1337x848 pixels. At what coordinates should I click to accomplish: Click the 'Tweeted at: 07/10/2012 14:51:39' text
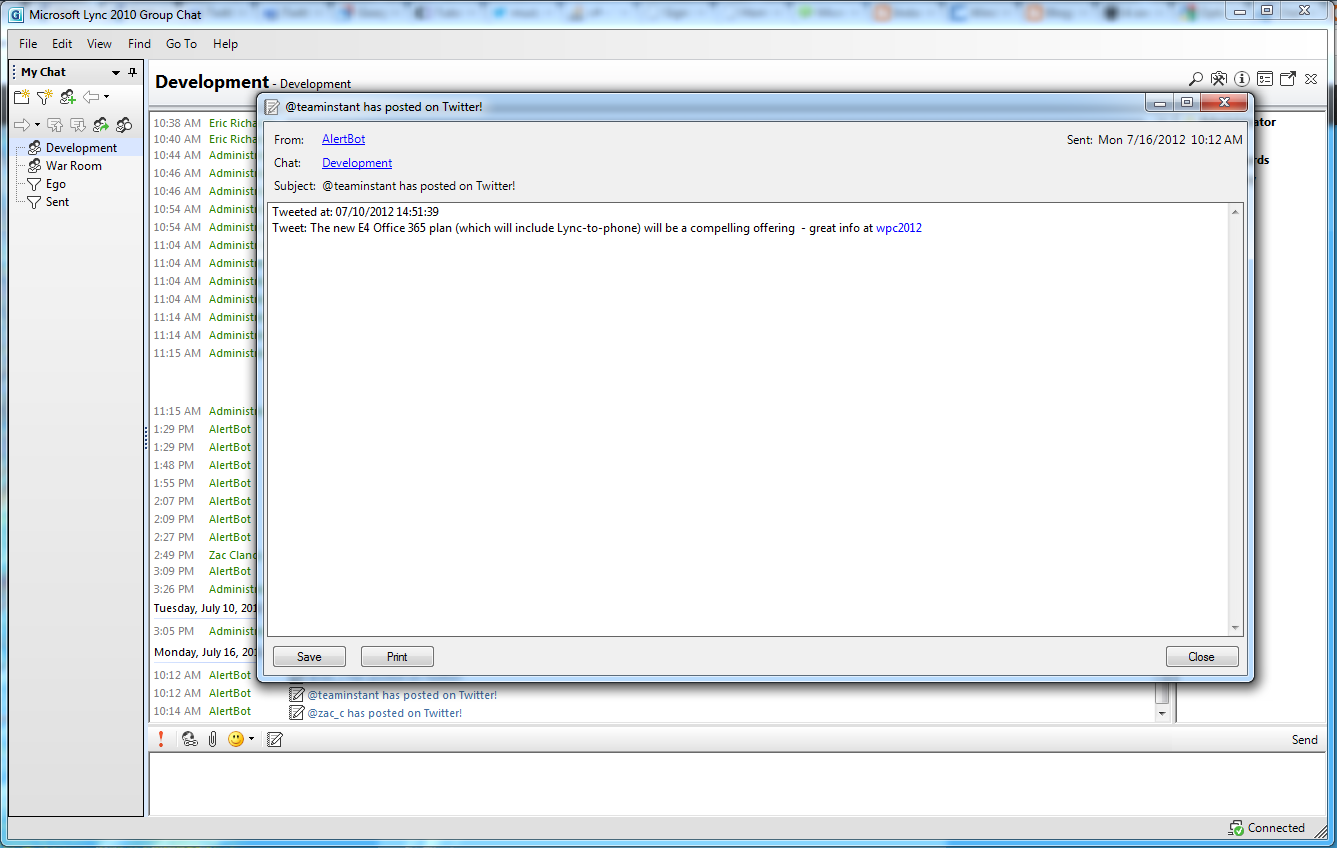355,212
